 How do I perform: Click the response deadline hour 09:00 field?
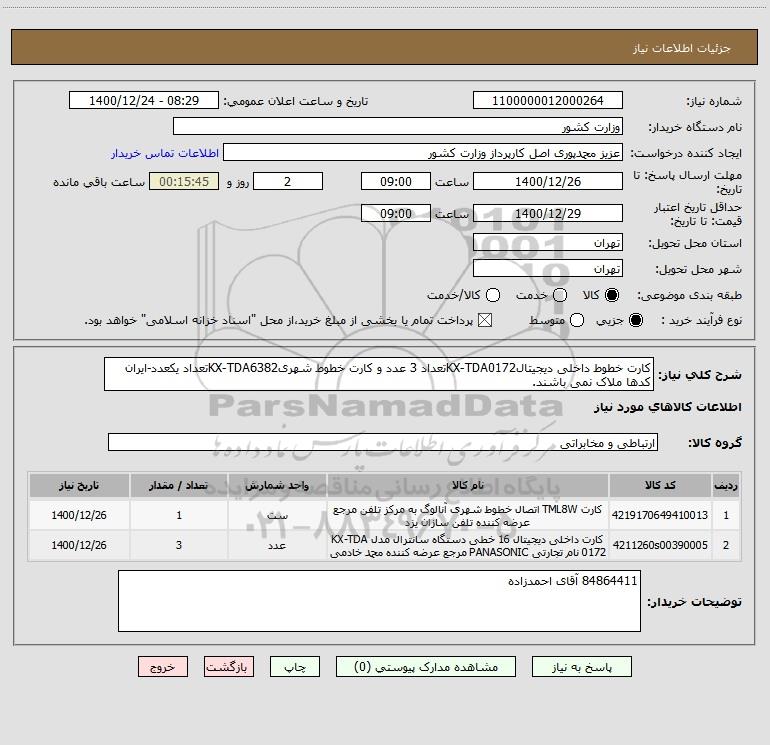pos(396,181)
